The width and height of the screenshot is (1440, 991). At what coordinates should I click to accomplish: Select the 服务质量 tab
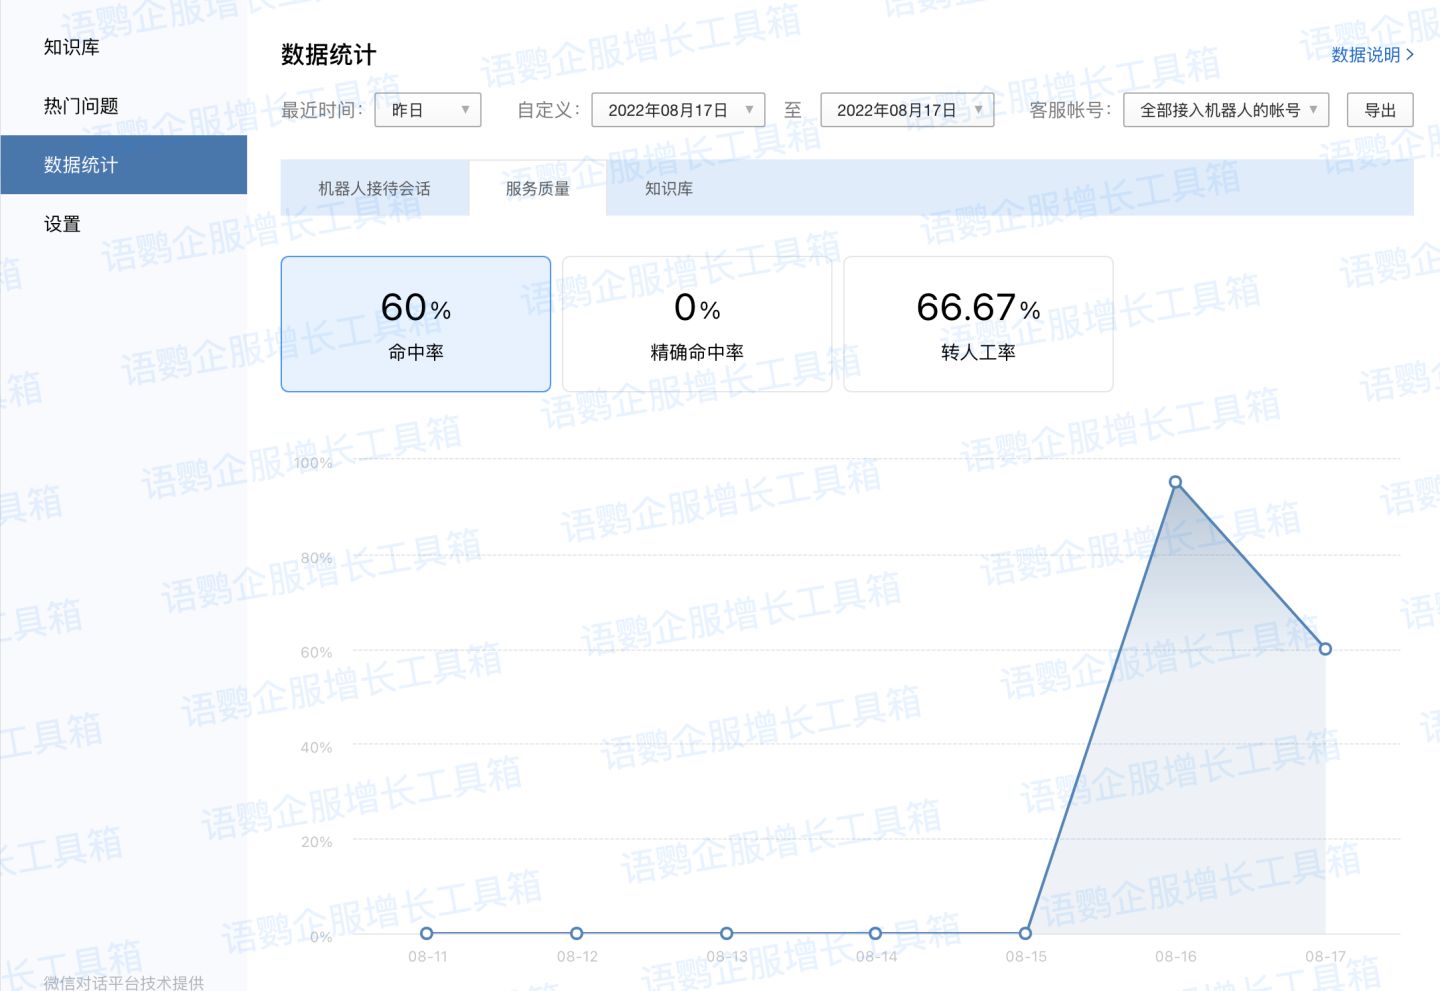pyautogui.click(x=537, y=188)
